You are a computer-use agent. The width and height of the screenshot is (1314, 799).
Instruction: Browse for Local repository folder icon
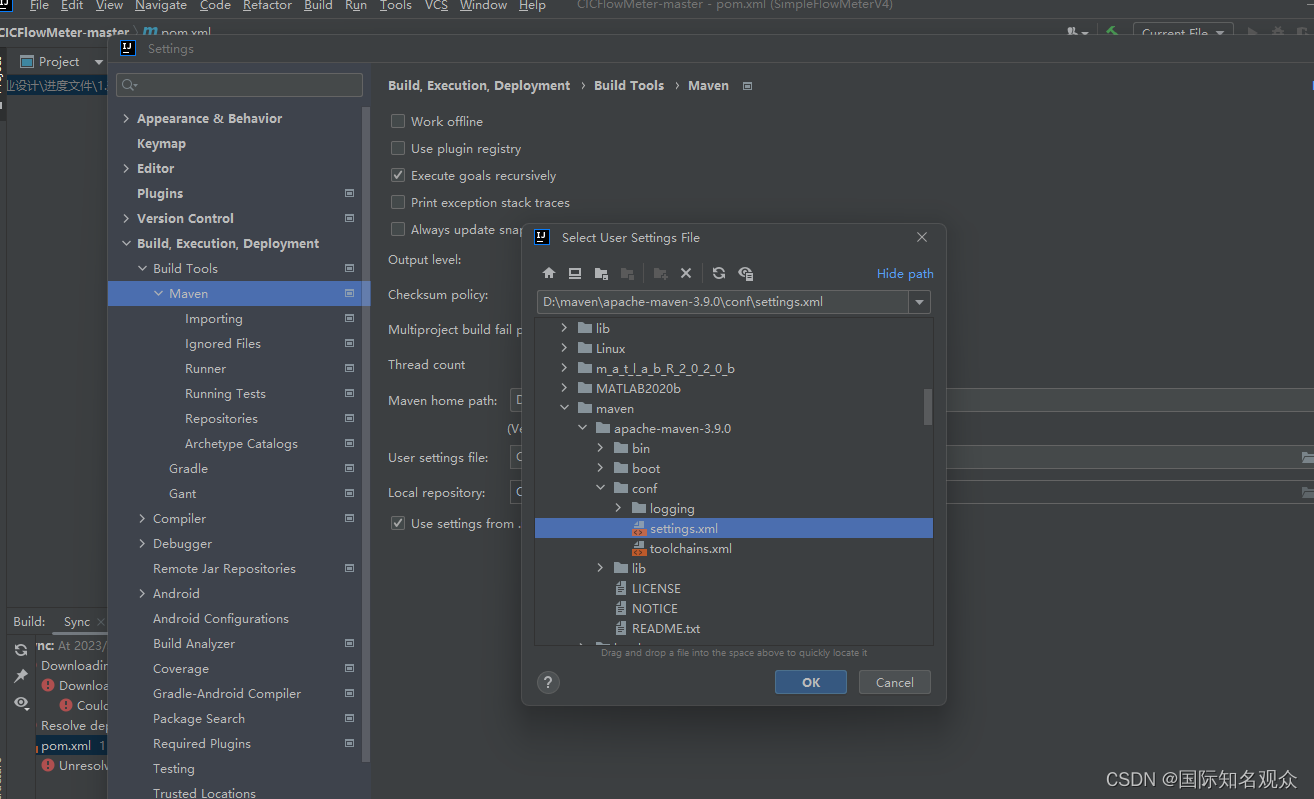click(x=1307, y=492)
